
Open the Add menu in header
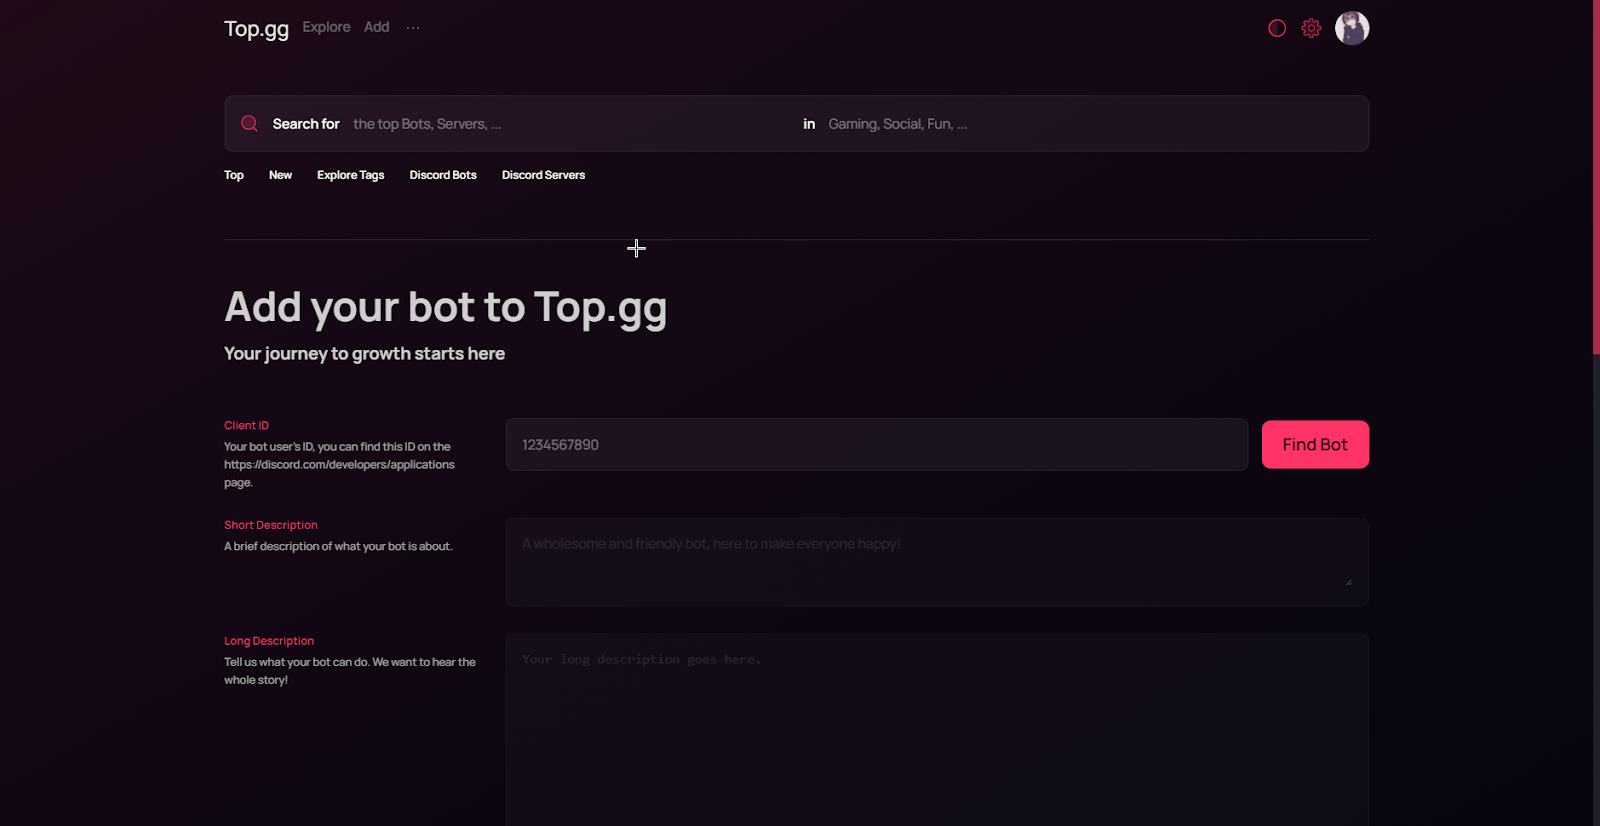(376, 27)
